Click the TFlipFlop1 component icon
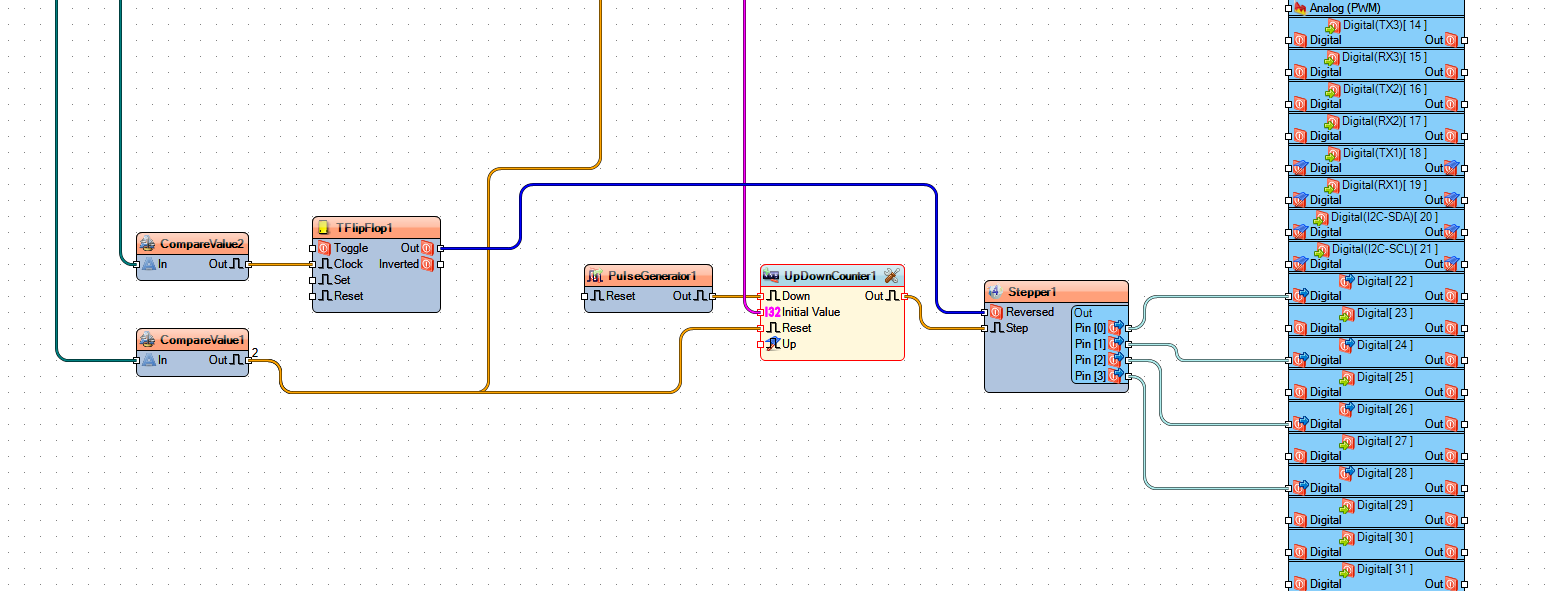Screen dimensions: 1546x591 click(324, 228)
